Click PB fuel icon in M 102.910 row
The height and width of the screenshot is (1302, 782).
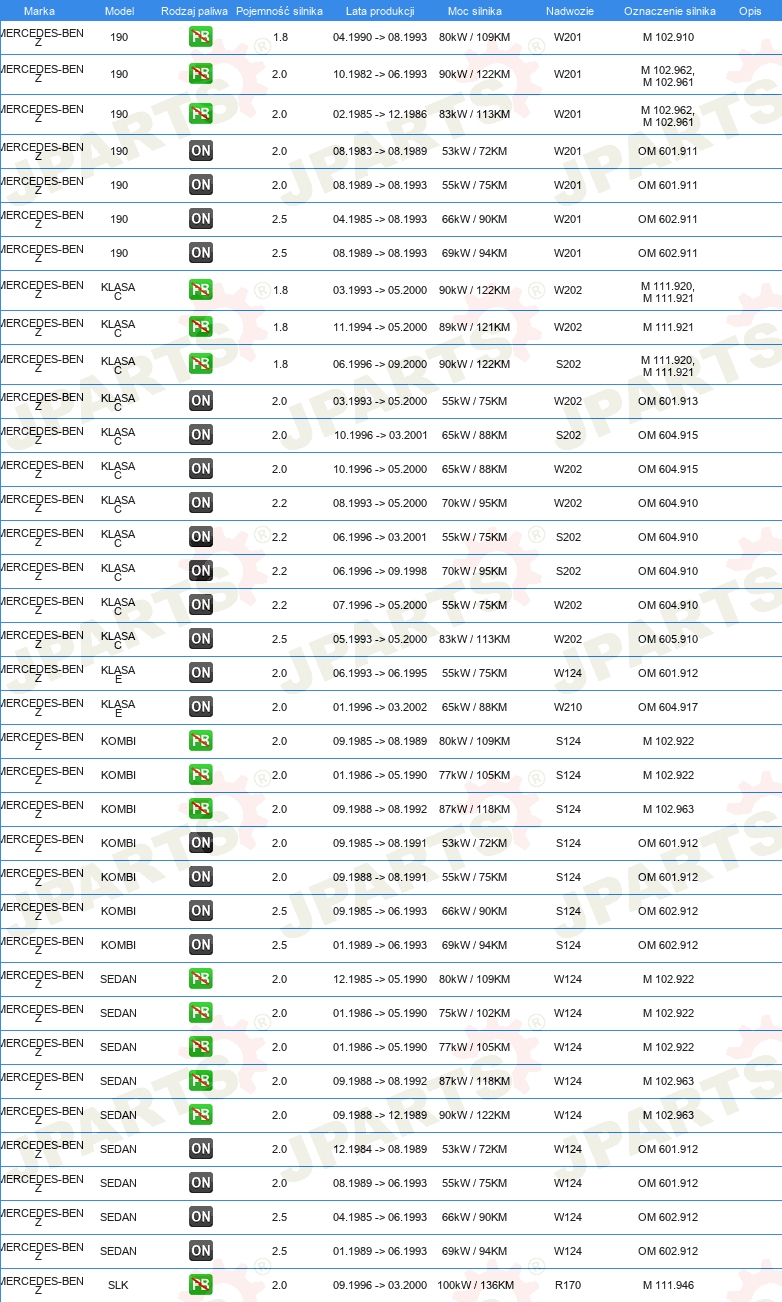click(201, 38)
